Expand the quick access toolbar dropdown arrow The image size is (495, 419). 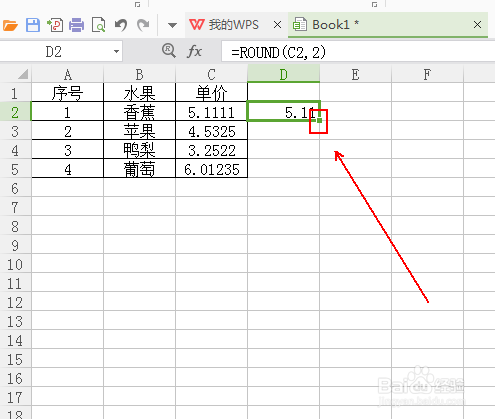pos(172,25)
